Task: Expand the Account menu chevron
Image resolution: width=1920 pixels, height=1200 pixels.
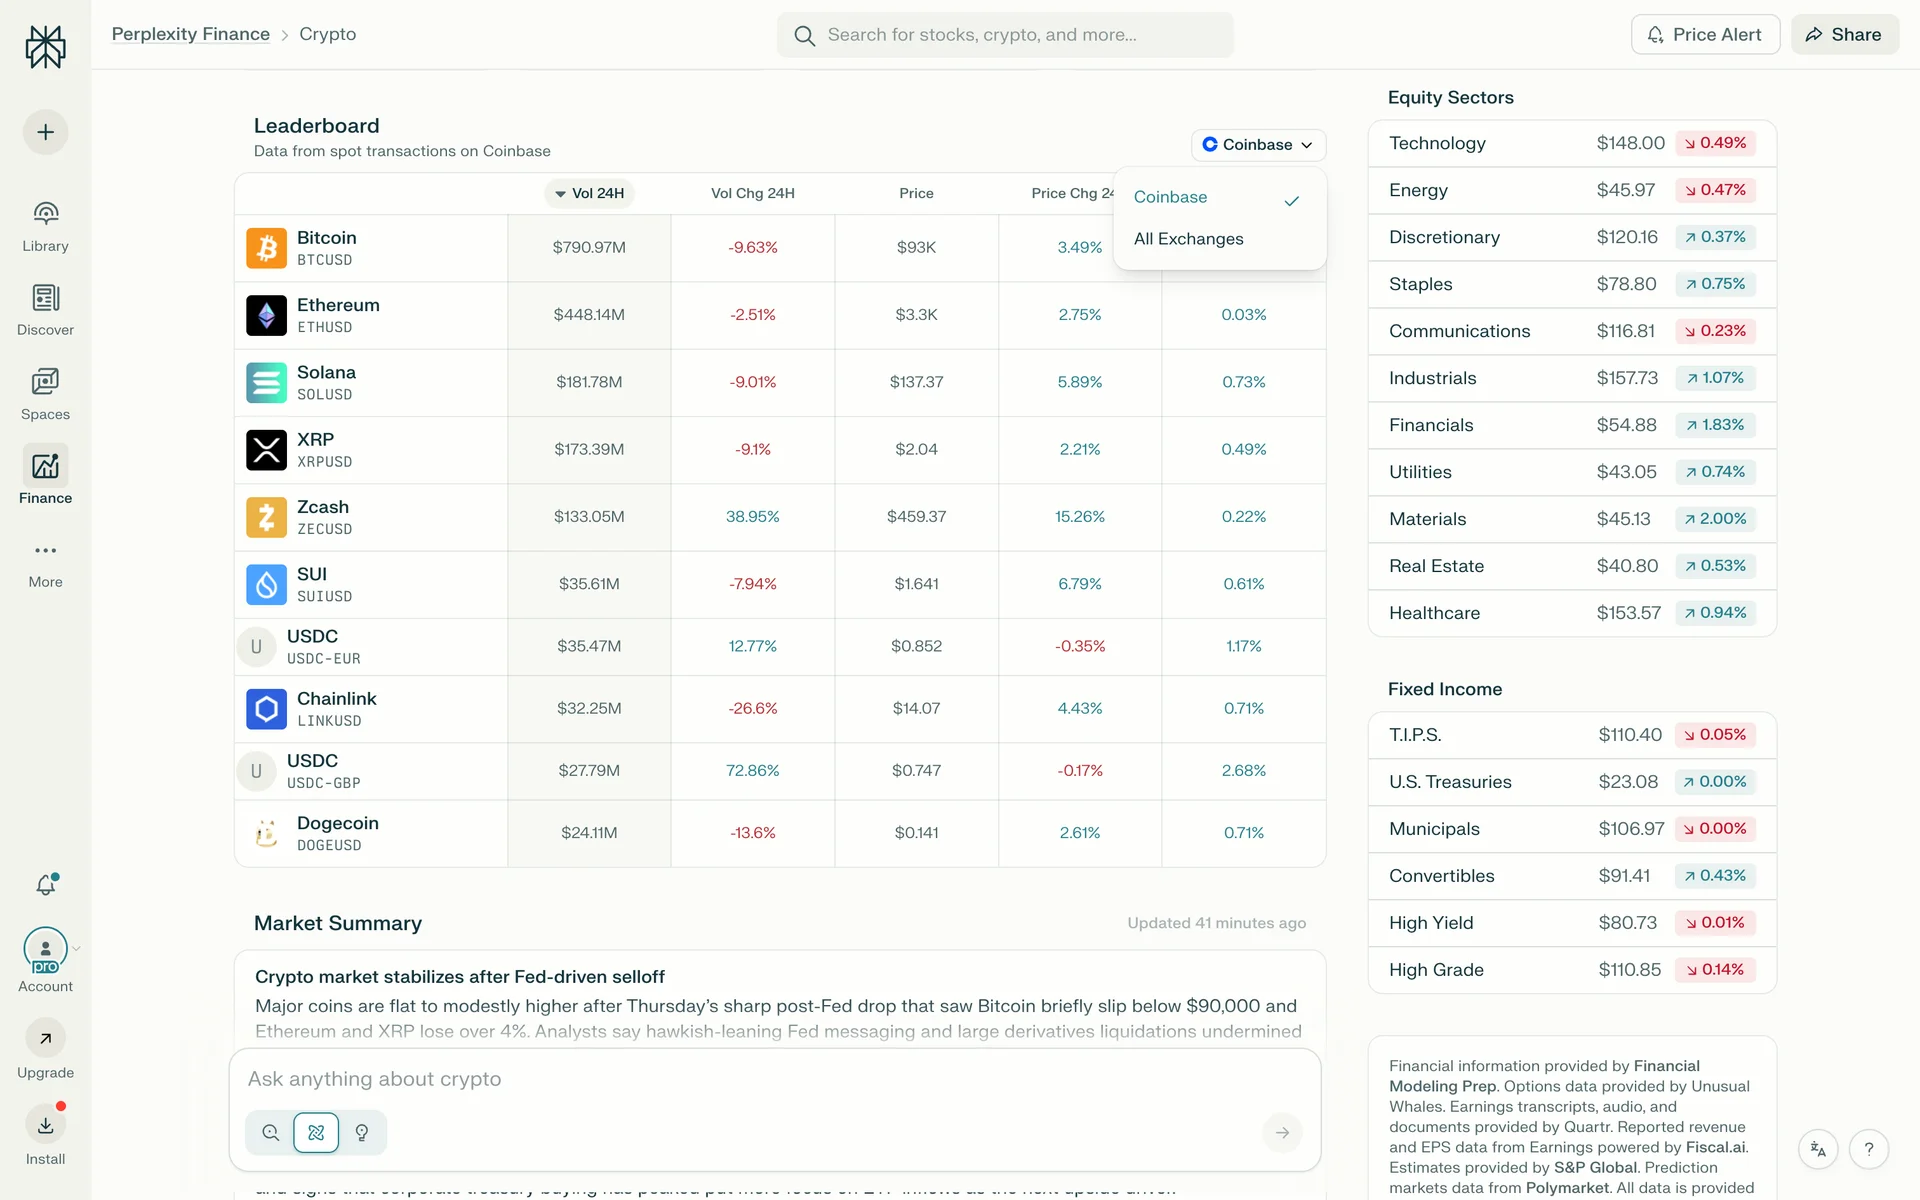Action: click(77, 948)
